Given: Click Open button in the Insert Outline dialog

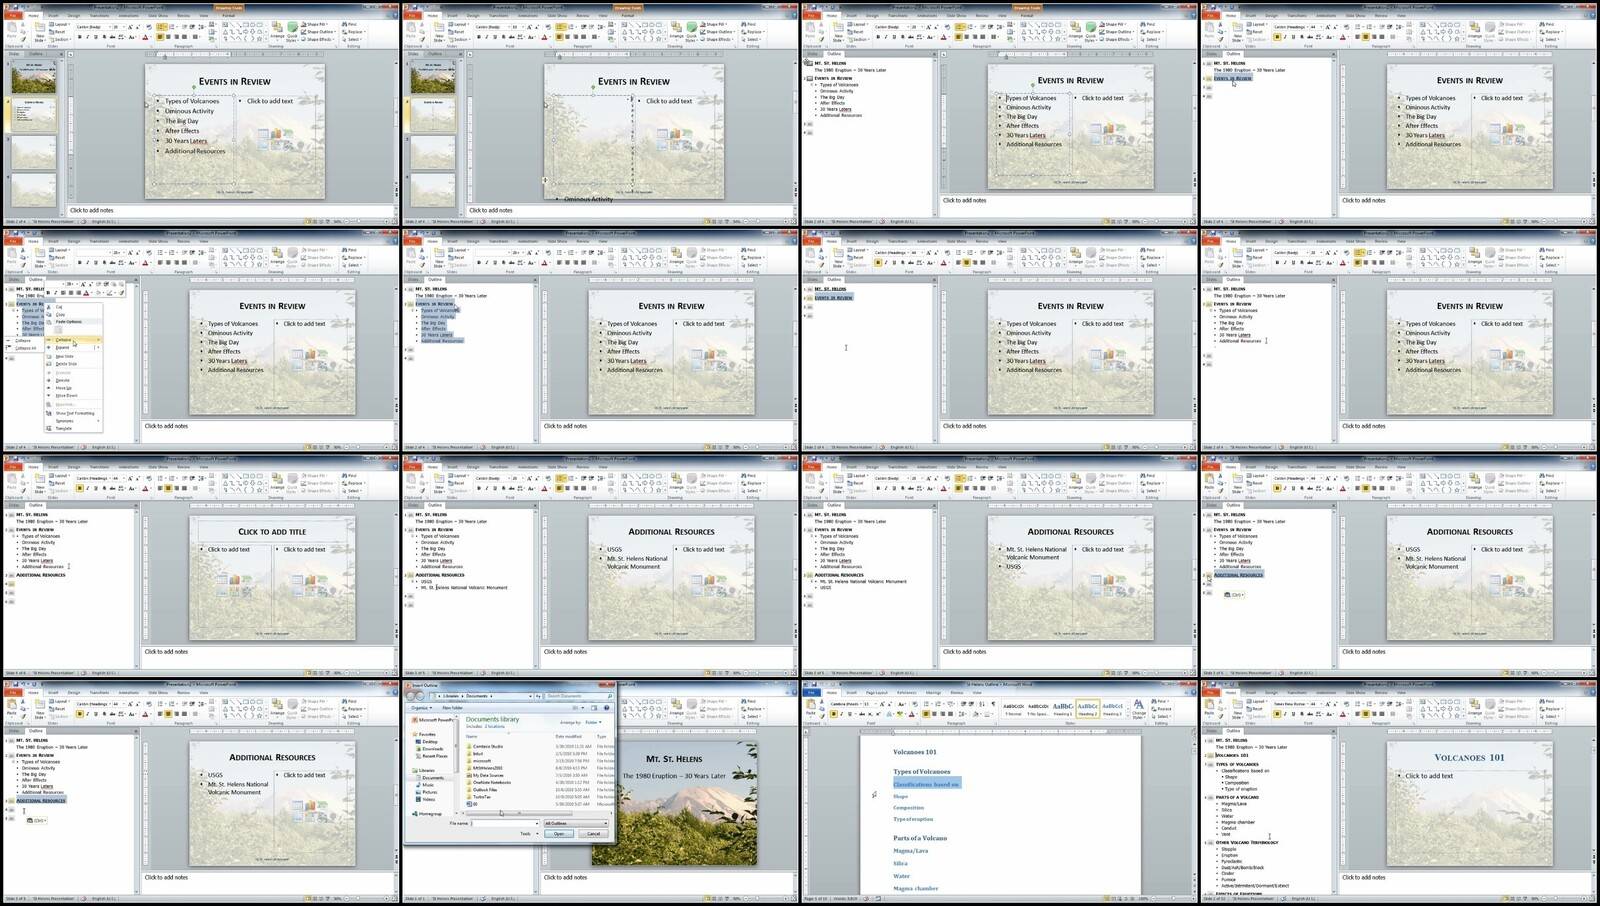Looking at the screenshot, I should pos(559,834).
